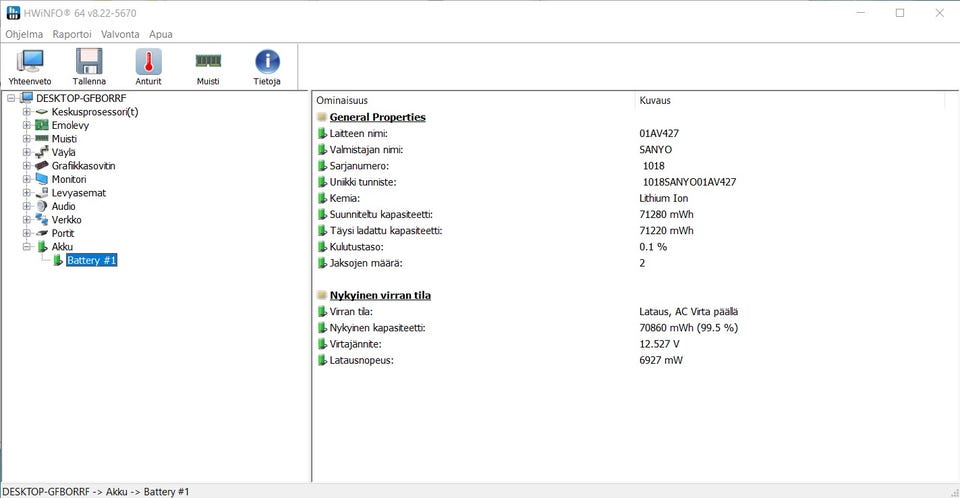Click the Nykyinen virran tila heading
The image size is (960, 498).
pos(380,295)
